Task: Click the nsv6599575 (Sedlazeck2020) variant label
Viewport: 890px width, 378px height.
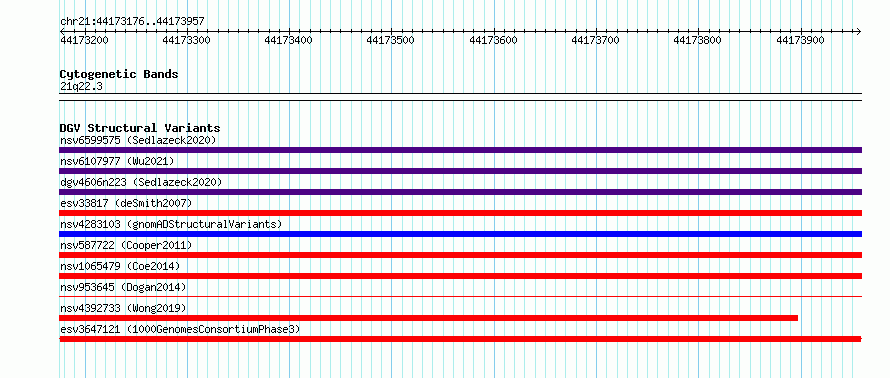Action: tap(138, 140)
